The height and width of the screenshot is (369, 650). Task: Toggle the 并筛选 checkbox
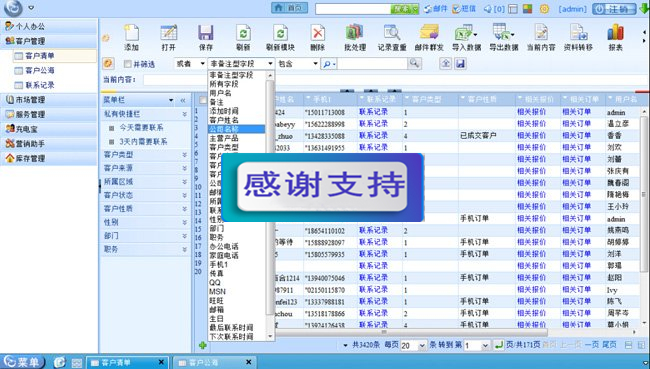point(128,64)
